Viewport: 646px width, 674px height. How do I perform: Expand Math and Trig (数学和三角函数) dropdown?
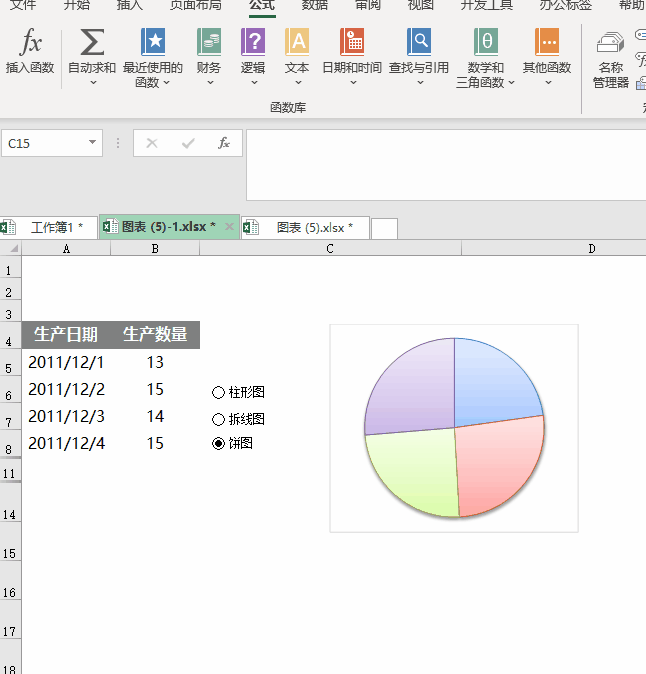coord(511,83)
